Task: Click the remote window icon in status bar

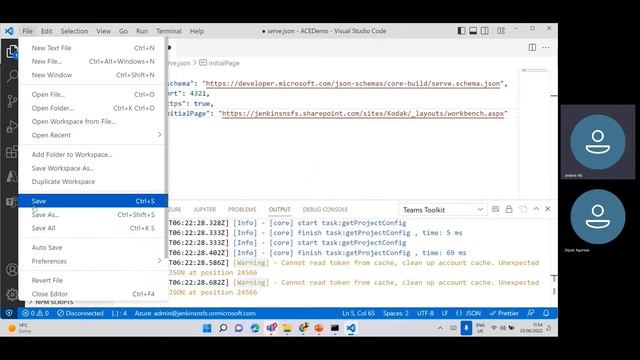Action: tap(9, 313)
